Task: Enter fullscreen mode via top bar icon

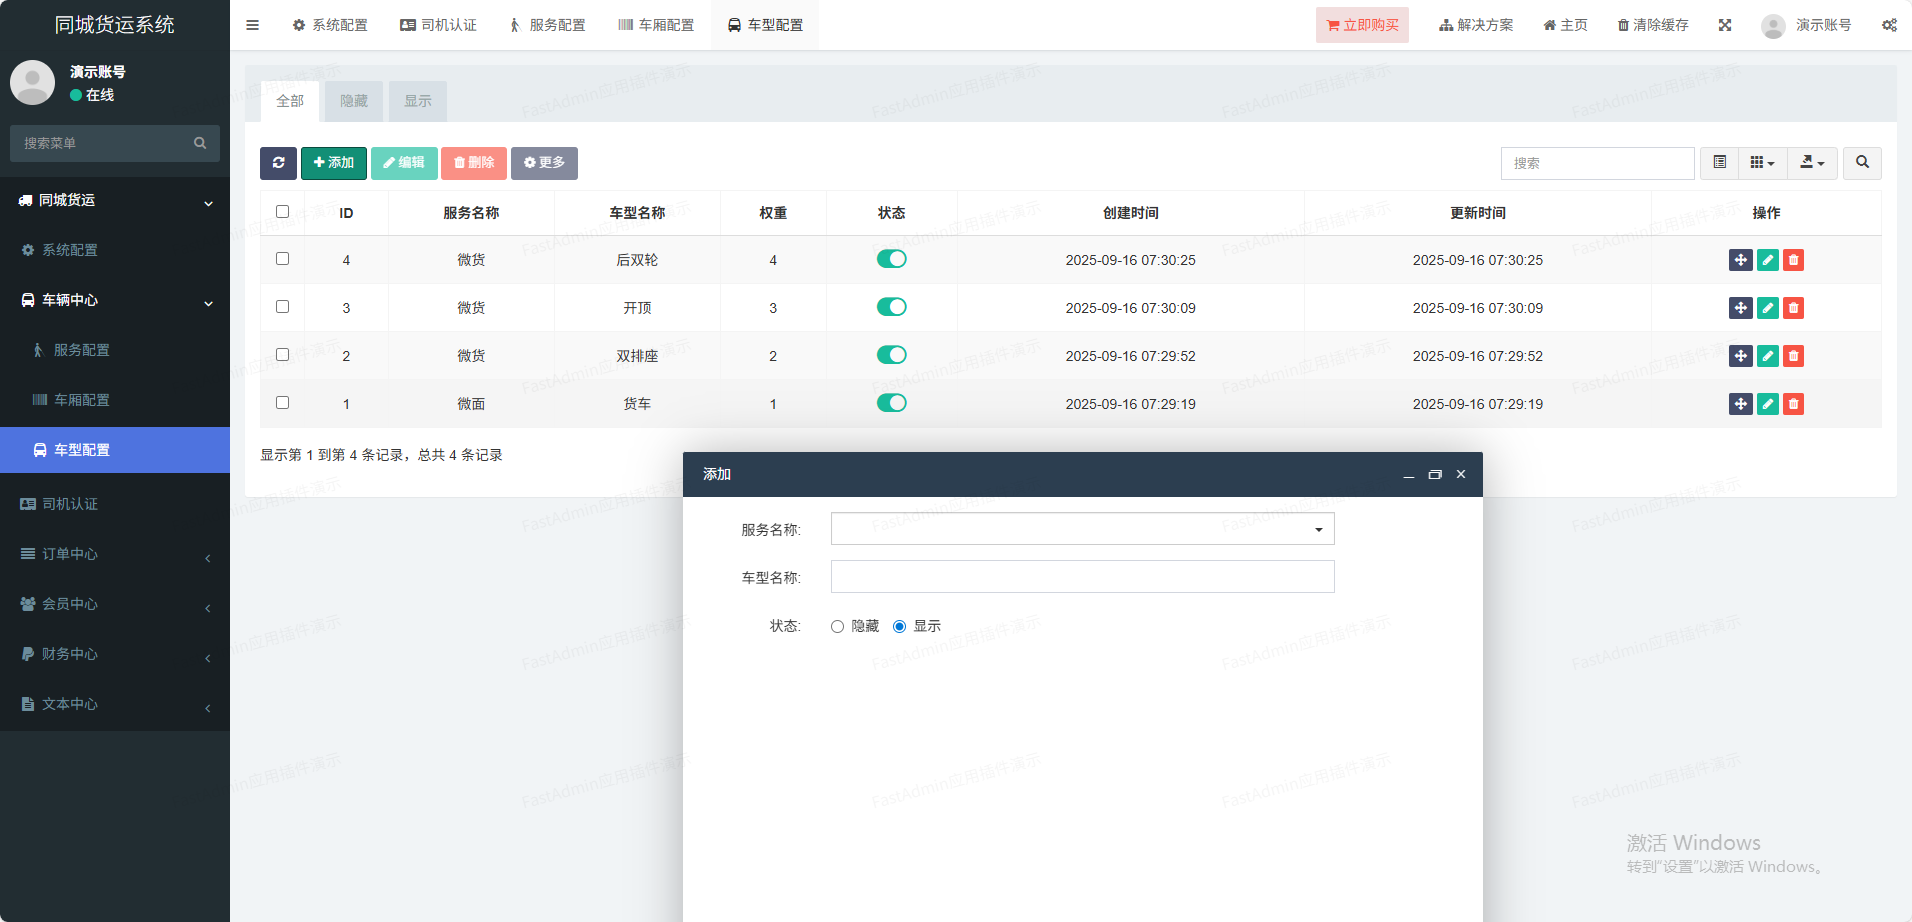Action: tap(1725, 25)
